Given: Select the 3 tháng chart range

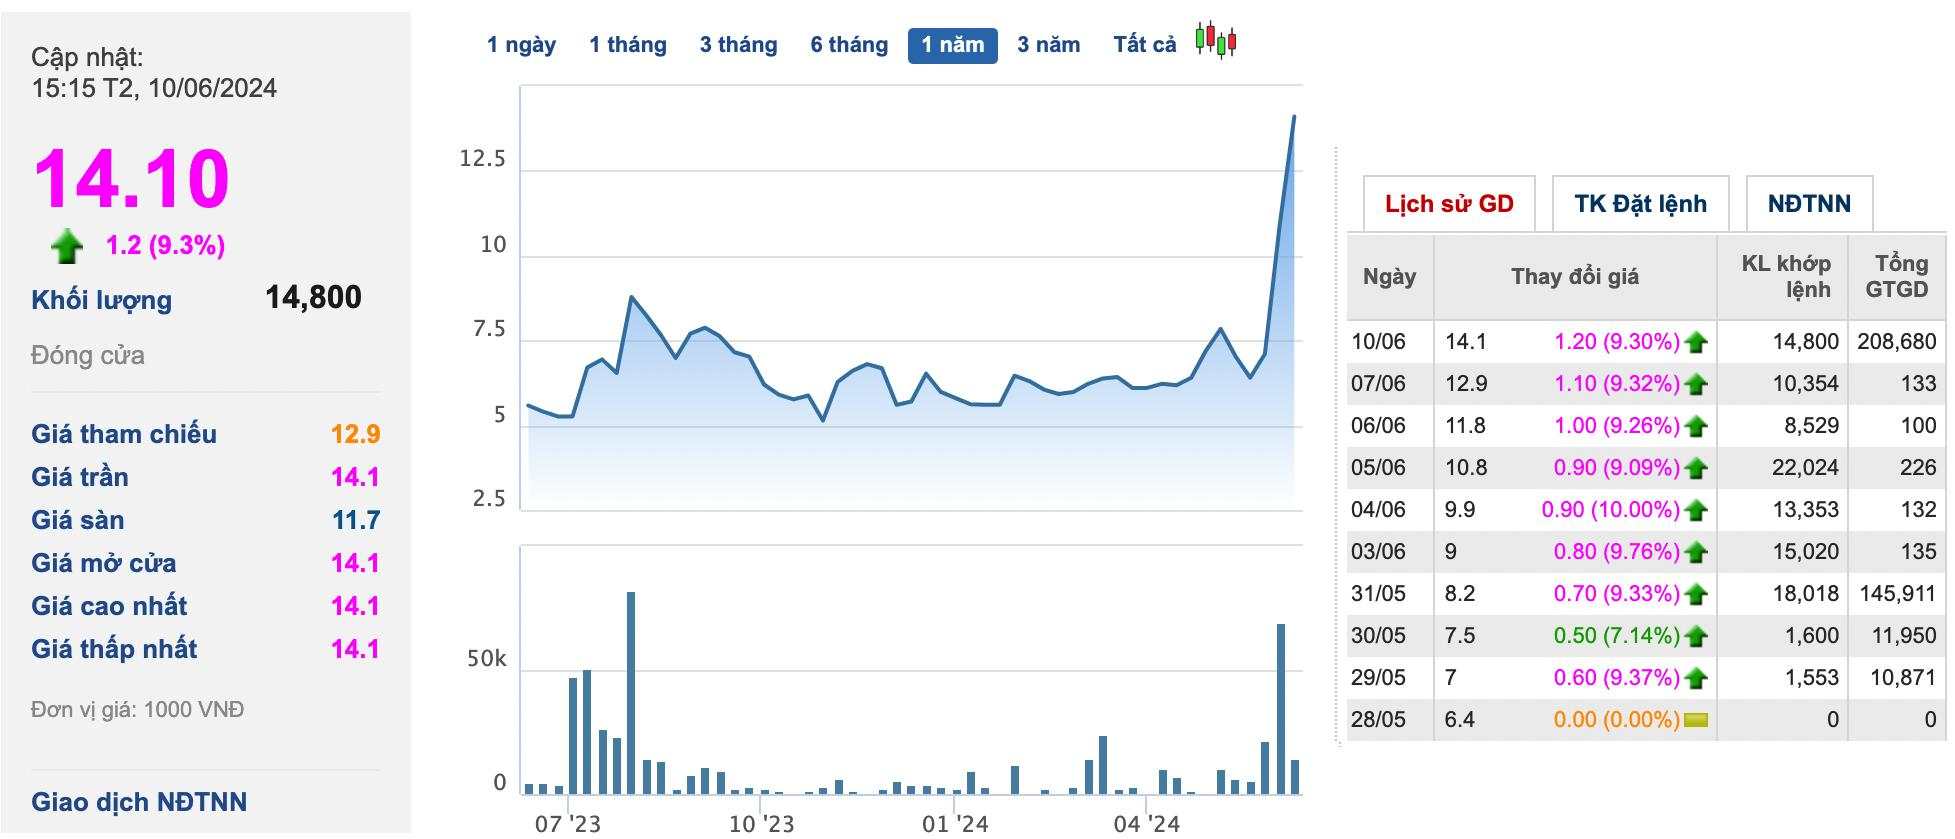Looking at the screenshot, I should (x=739, y=45).
